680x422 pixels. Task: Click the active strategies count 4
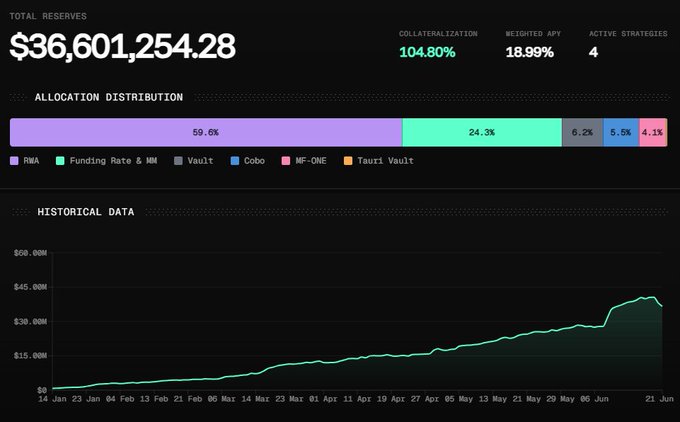coord(593,52)
